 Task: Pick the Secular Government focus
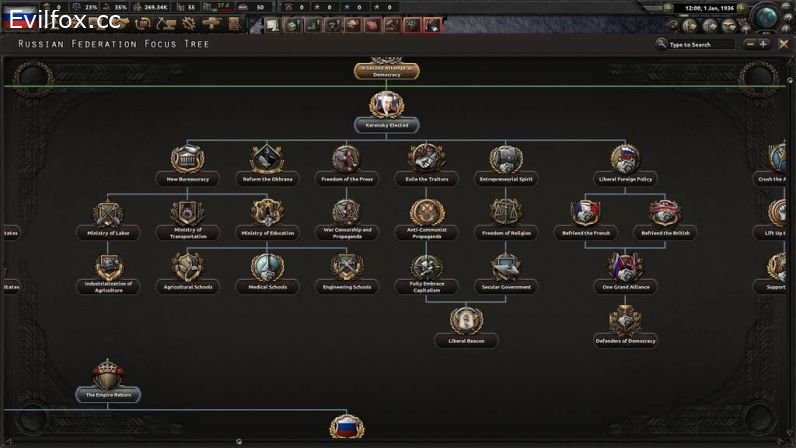click(x=506, y=267)
